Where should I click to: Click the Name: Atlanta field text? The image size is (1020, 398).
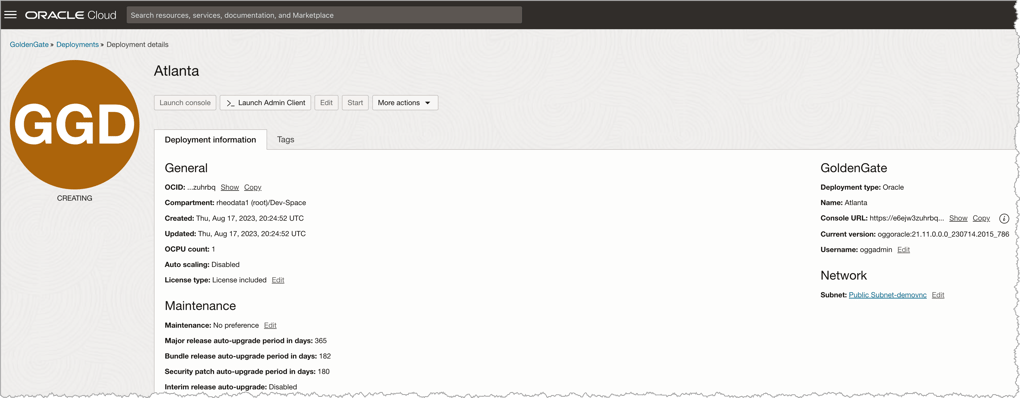pos(843,203)
